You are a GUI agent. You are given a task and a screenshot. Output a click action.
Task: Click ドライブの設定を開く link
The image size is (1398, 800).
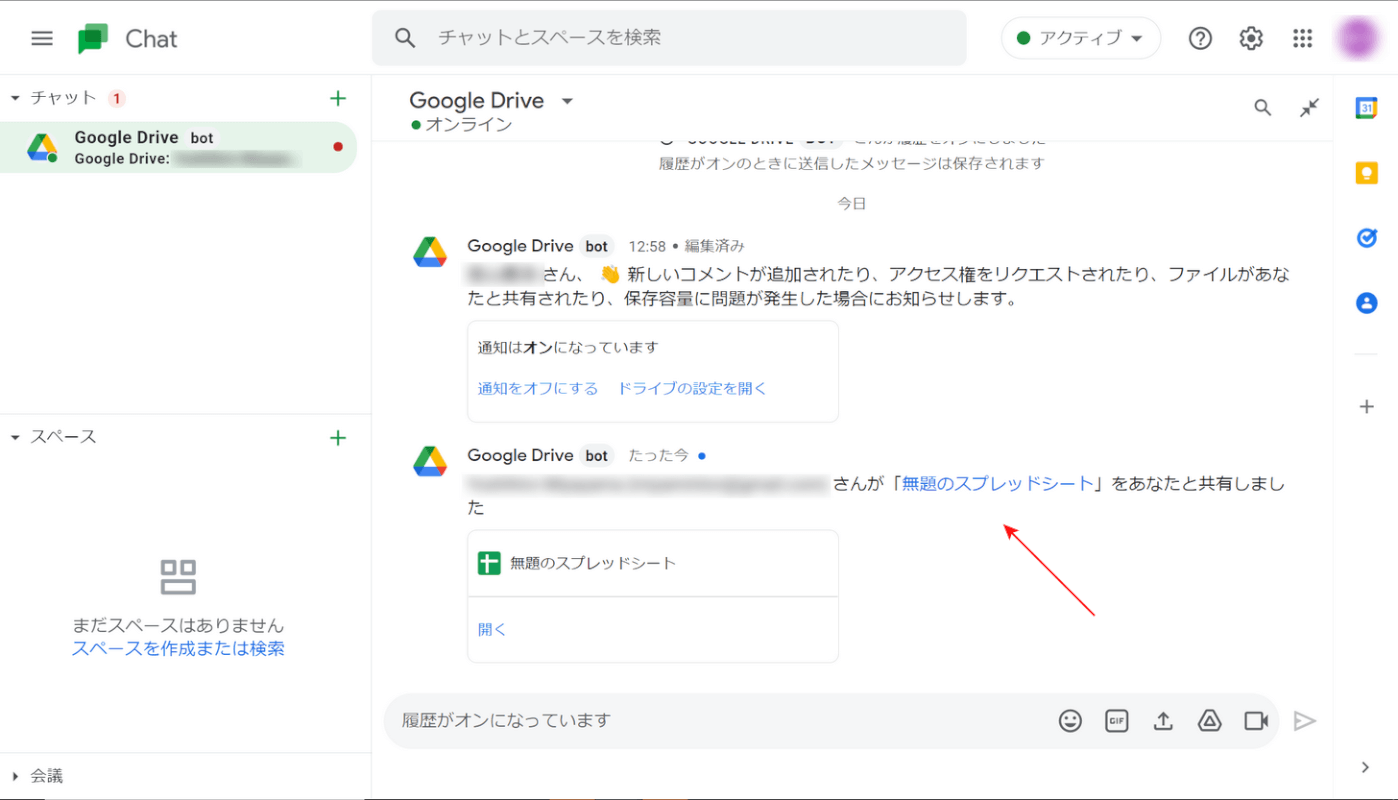(692, 388)
